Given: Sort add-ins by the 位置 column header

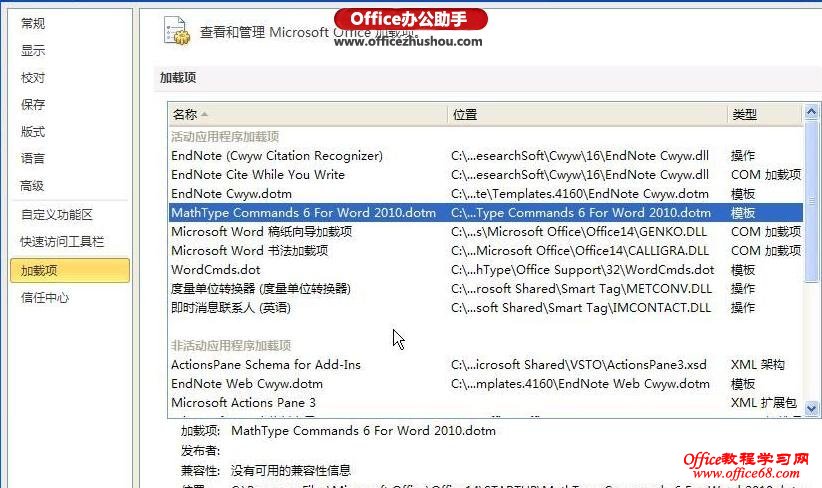Looking at the screenshot, I should pyautogui.click(x=587, y=114).
